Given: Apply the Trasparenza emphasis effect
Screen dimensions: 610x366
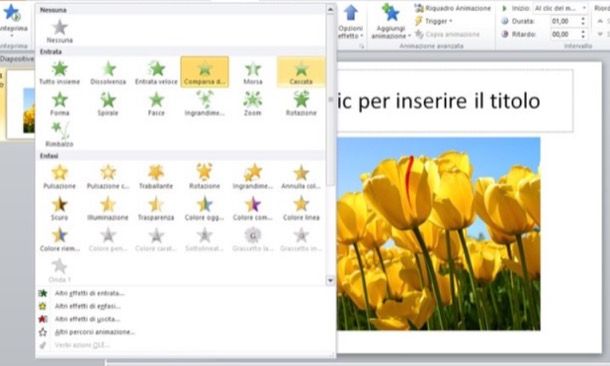Looking at the screenshot, I should coord(156,208).
